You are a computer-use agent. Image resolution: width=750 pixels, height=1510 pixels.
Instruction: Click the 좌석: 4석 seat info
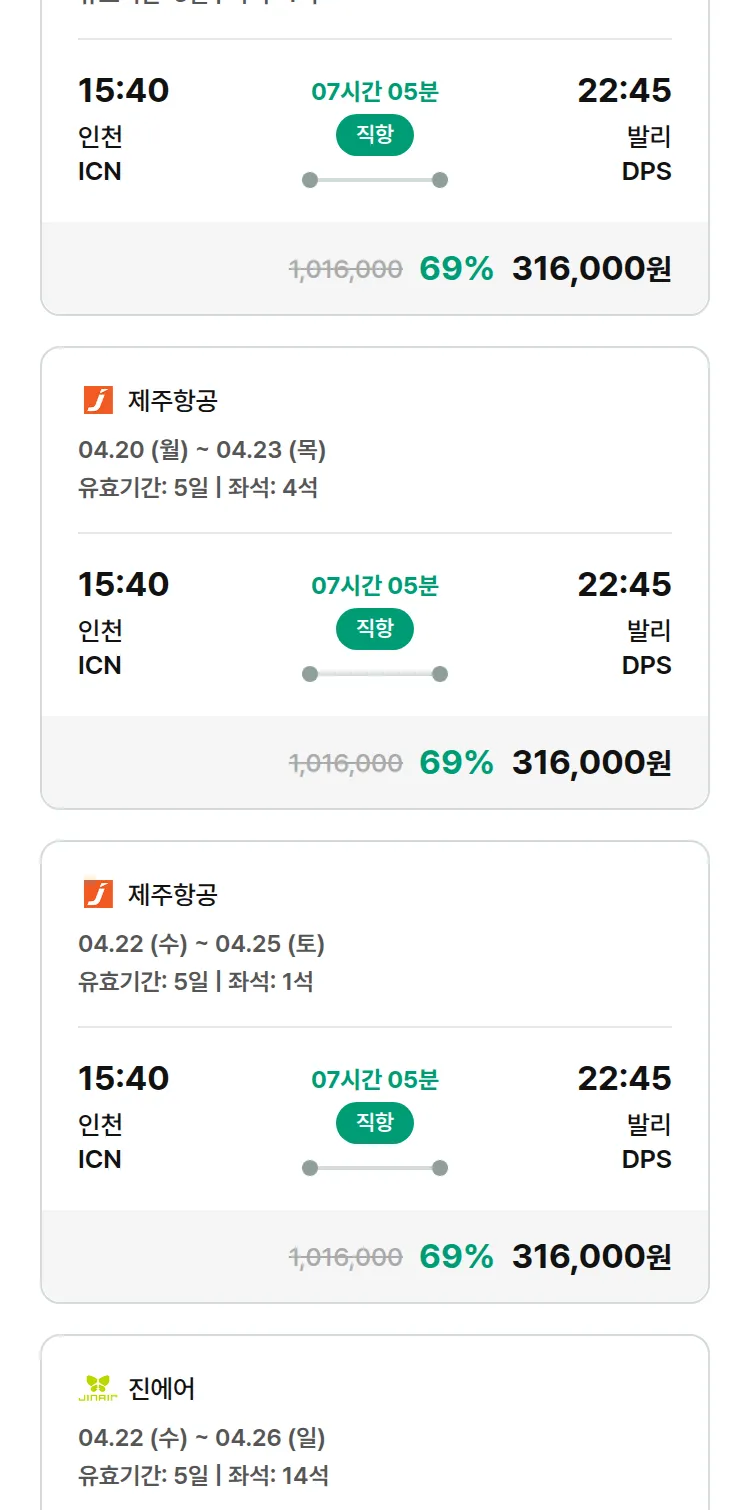pos(273,488)
